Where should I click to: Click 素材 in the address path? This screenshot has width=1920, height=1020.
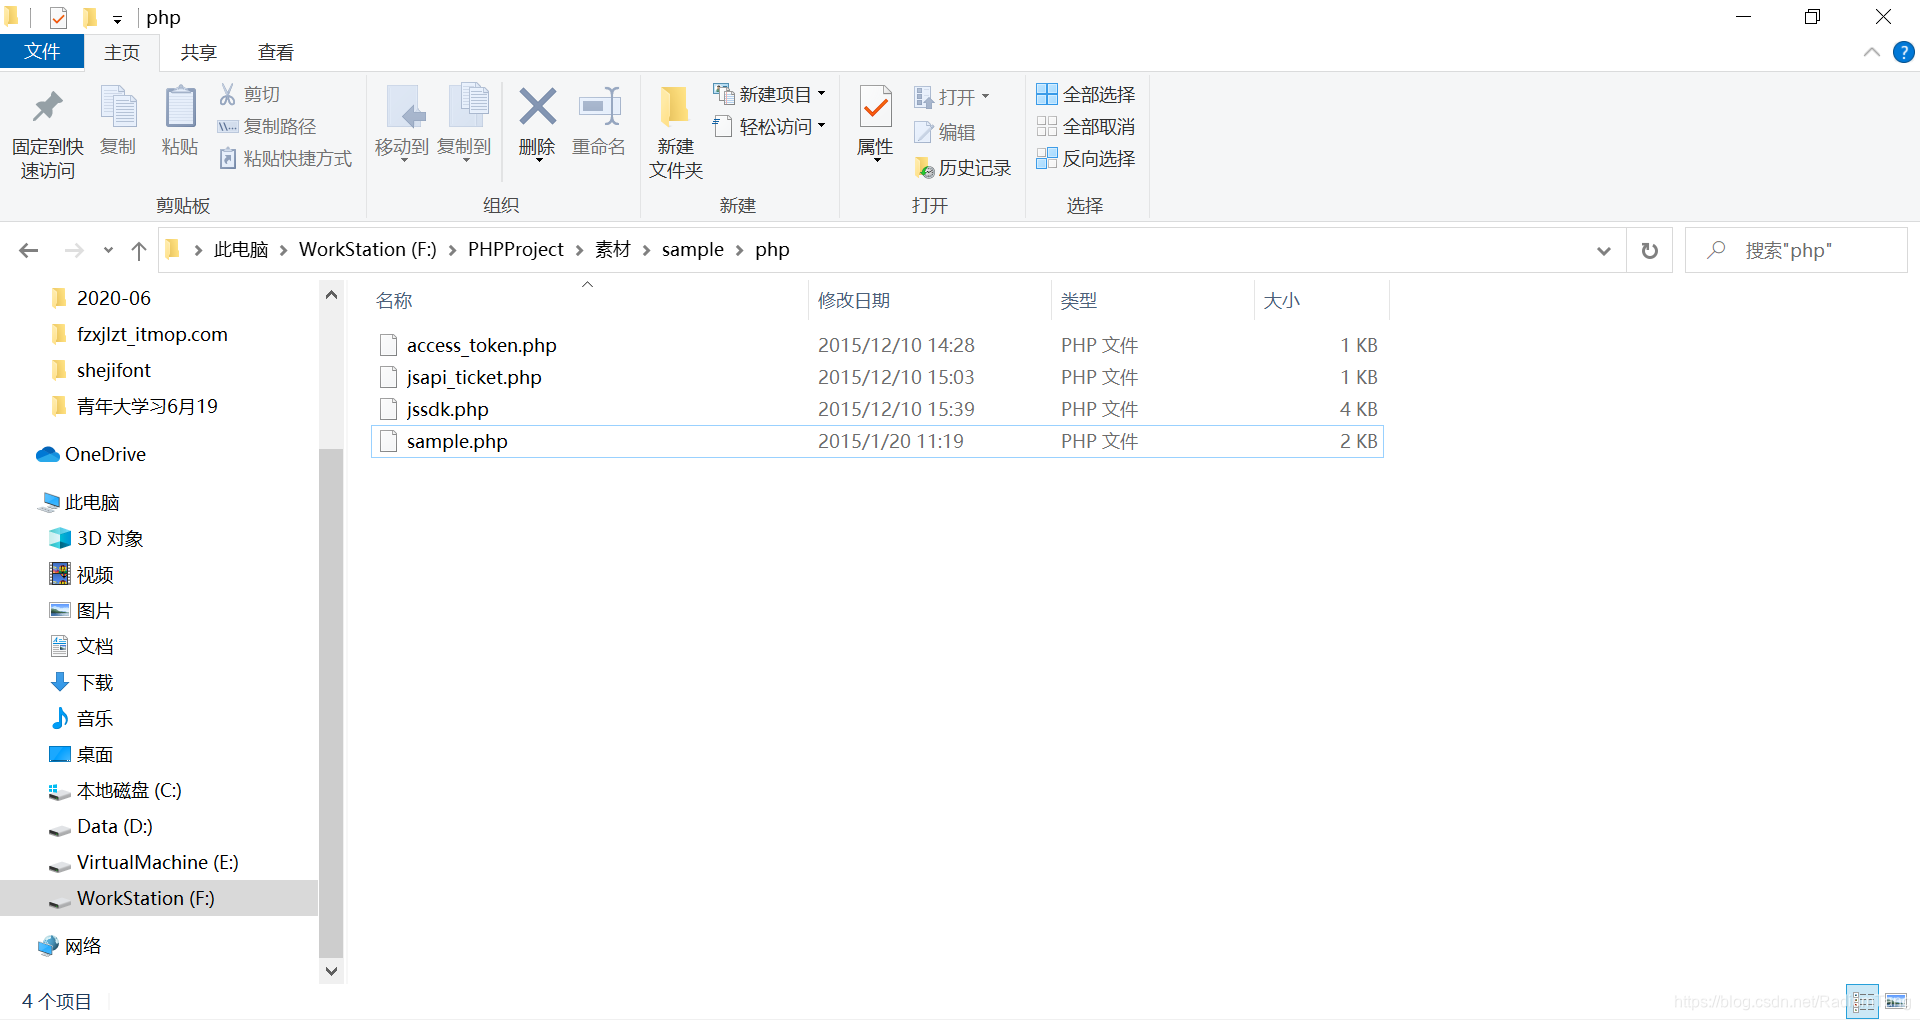click(612, 249)
